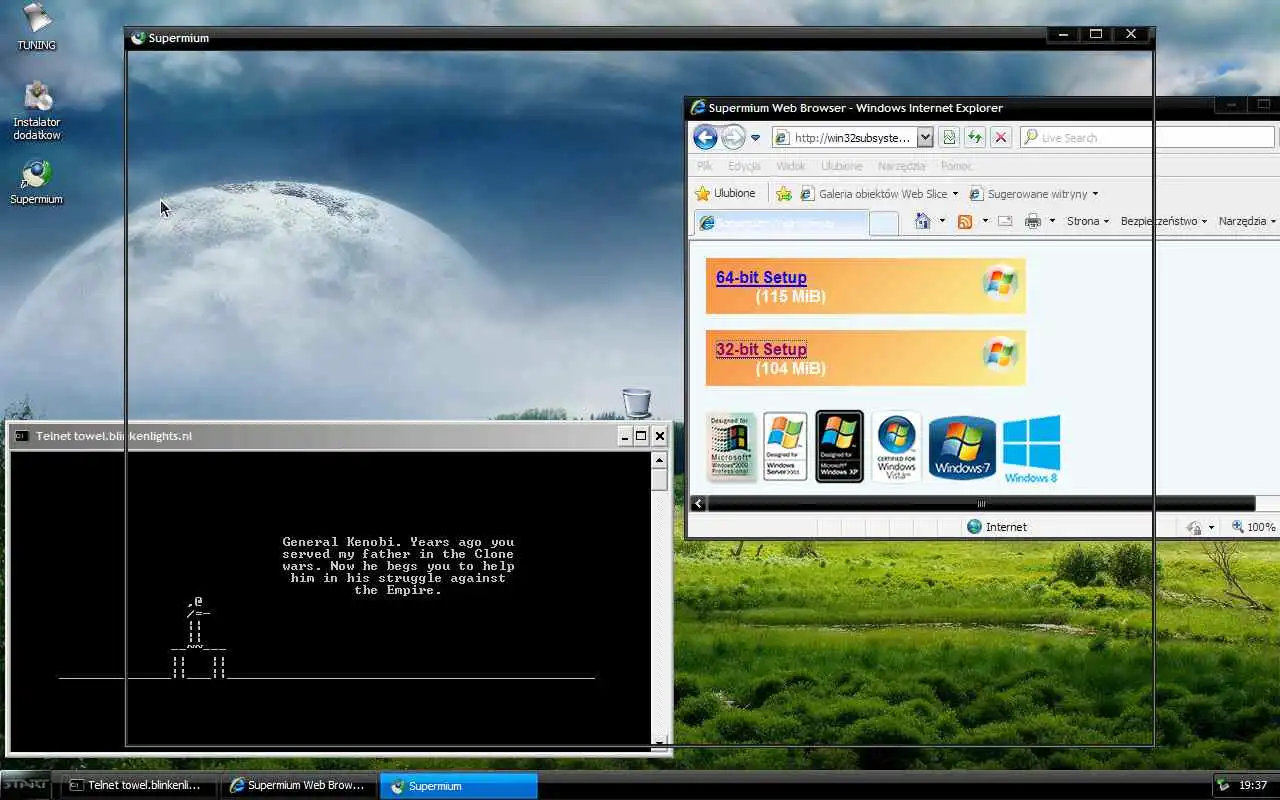Click Telnet window scroll up arrow
Screen dimensions: 1280x800
pos(659,461)
